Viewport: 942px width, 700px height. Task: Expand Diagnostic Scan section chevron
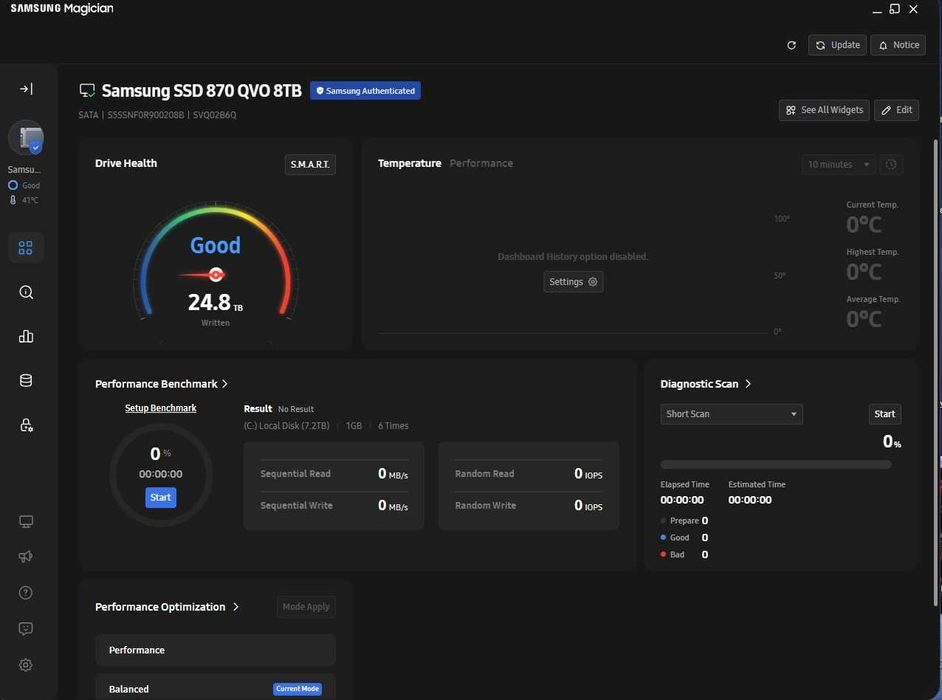pyautogui.click(x=748, y=383)
